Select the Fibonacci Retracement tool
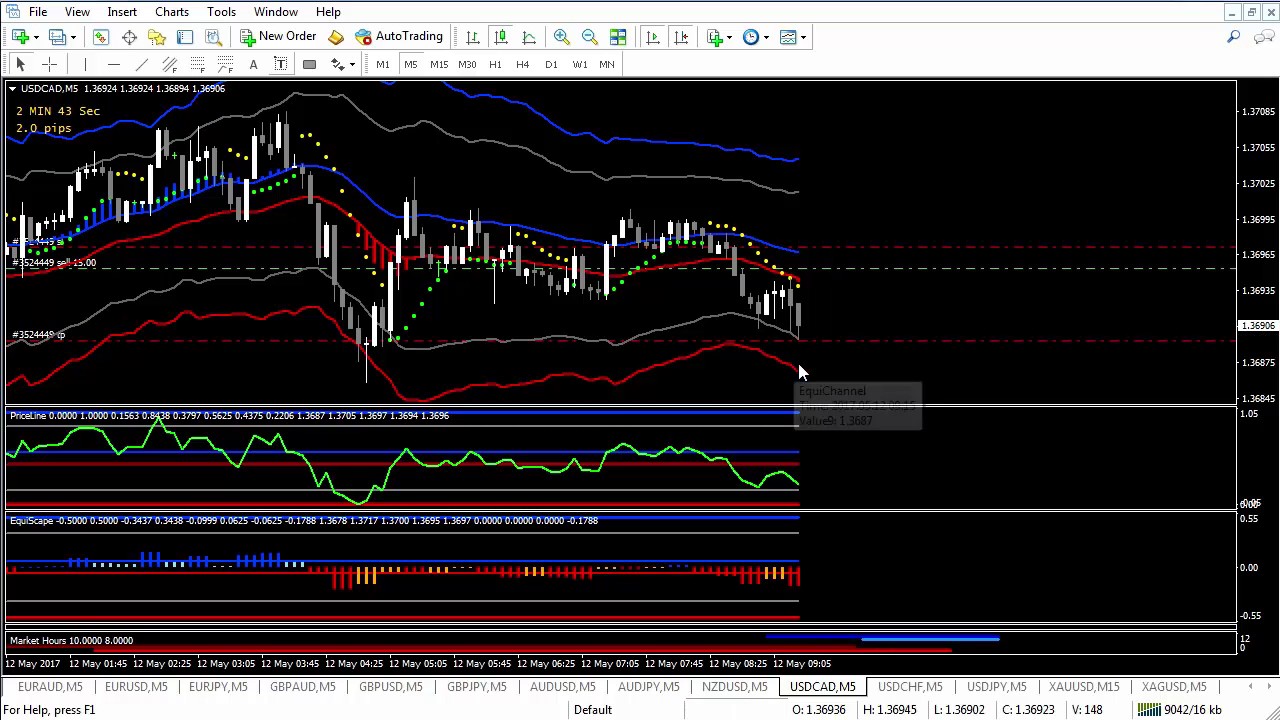 click(x=198, y=64)
